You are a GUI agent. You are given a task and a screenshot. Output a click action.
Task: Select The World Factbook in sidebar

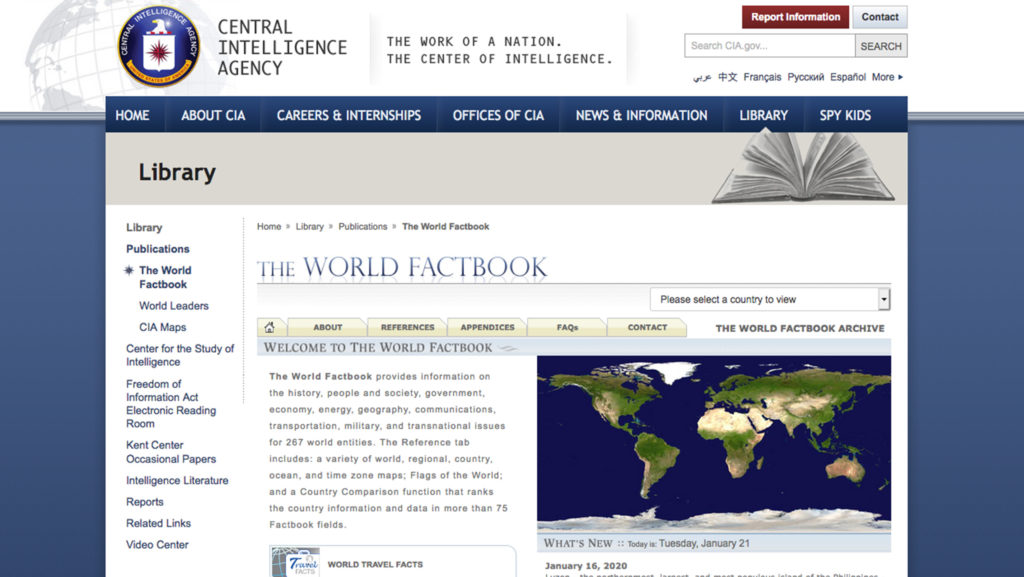[165, 277]
